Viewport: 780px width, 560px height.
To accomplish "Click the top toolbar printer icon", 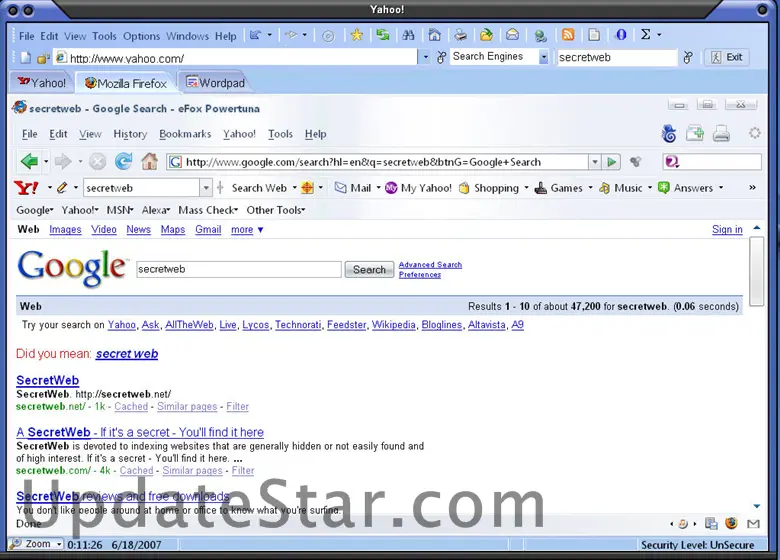I will coord(461,35).
